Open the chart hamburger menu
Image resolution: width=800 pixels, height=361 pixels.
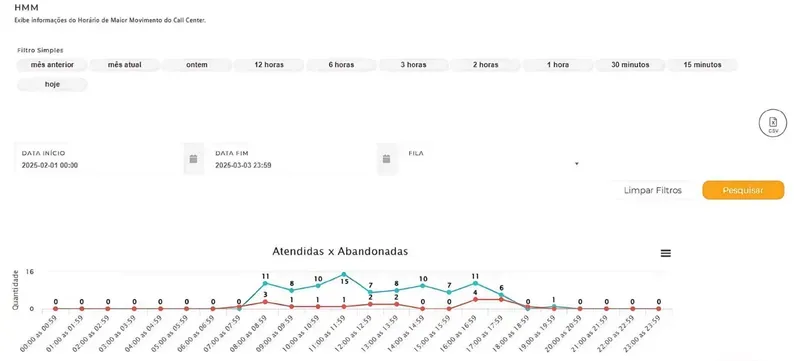pos(666,253)
